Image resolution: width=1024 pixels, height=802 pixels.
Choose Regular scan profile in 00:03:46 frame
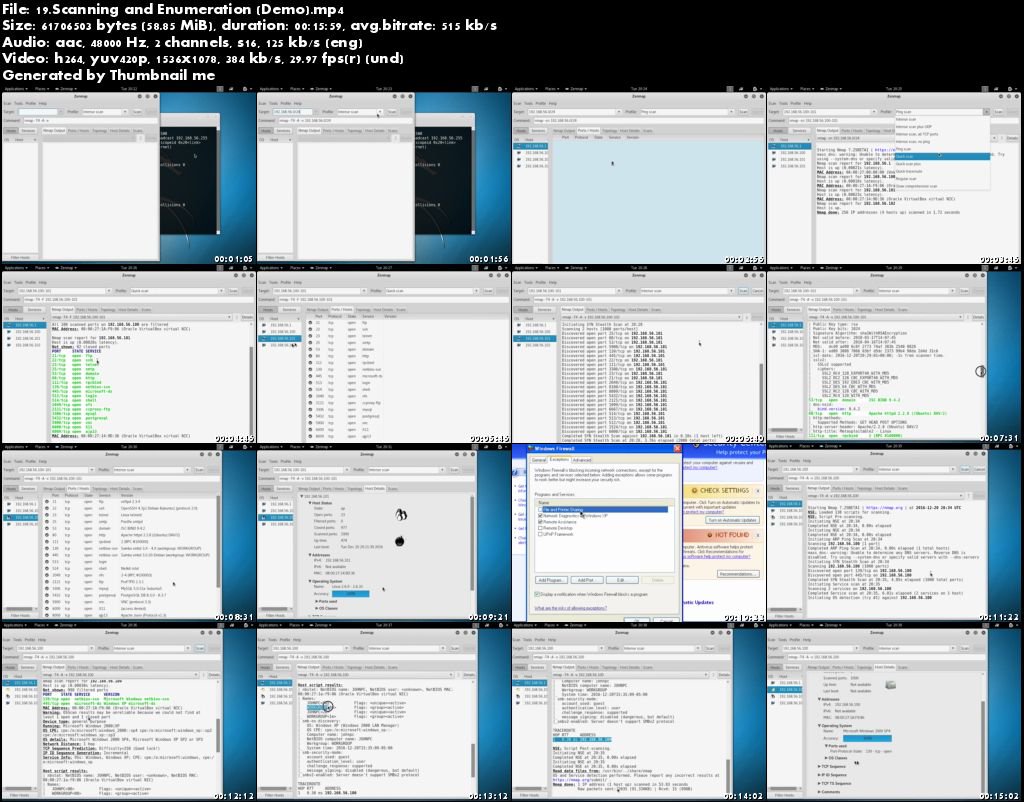pos(942,178)
